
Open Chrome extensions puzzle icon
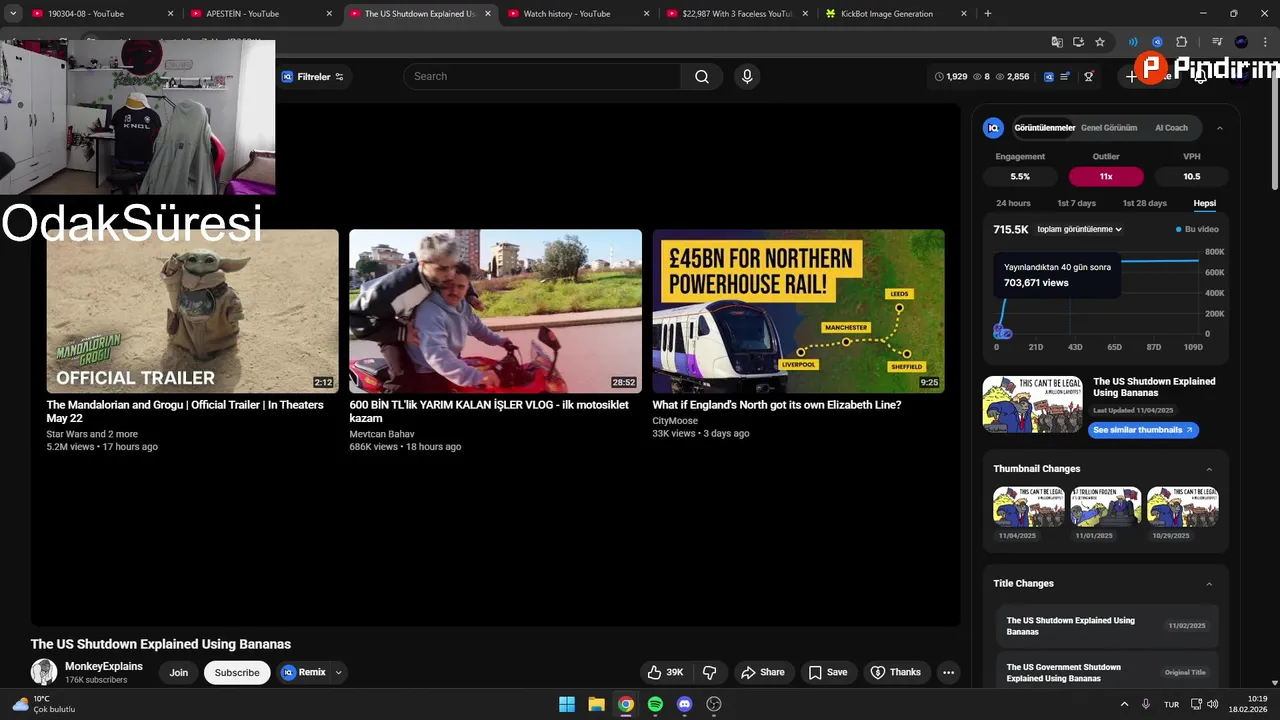click(1181, 42)
